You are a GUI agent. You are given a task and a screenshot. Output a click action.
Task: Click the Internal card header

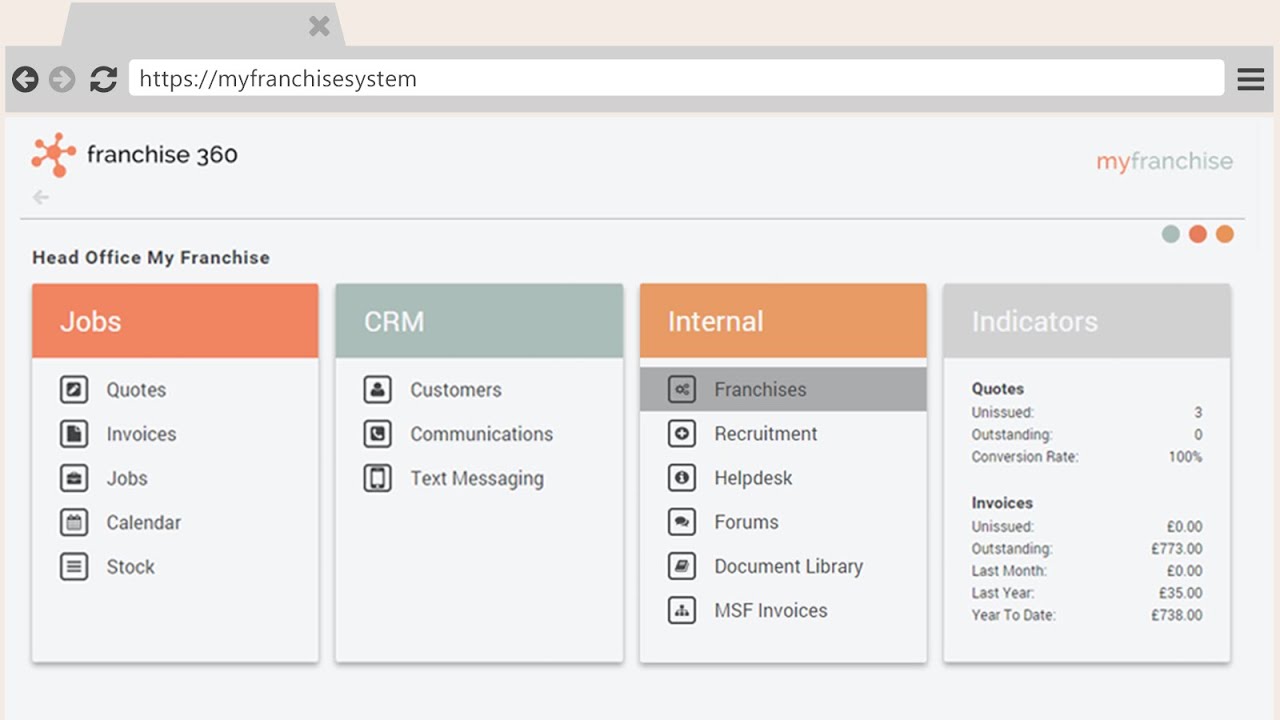[x=783, y=321]
